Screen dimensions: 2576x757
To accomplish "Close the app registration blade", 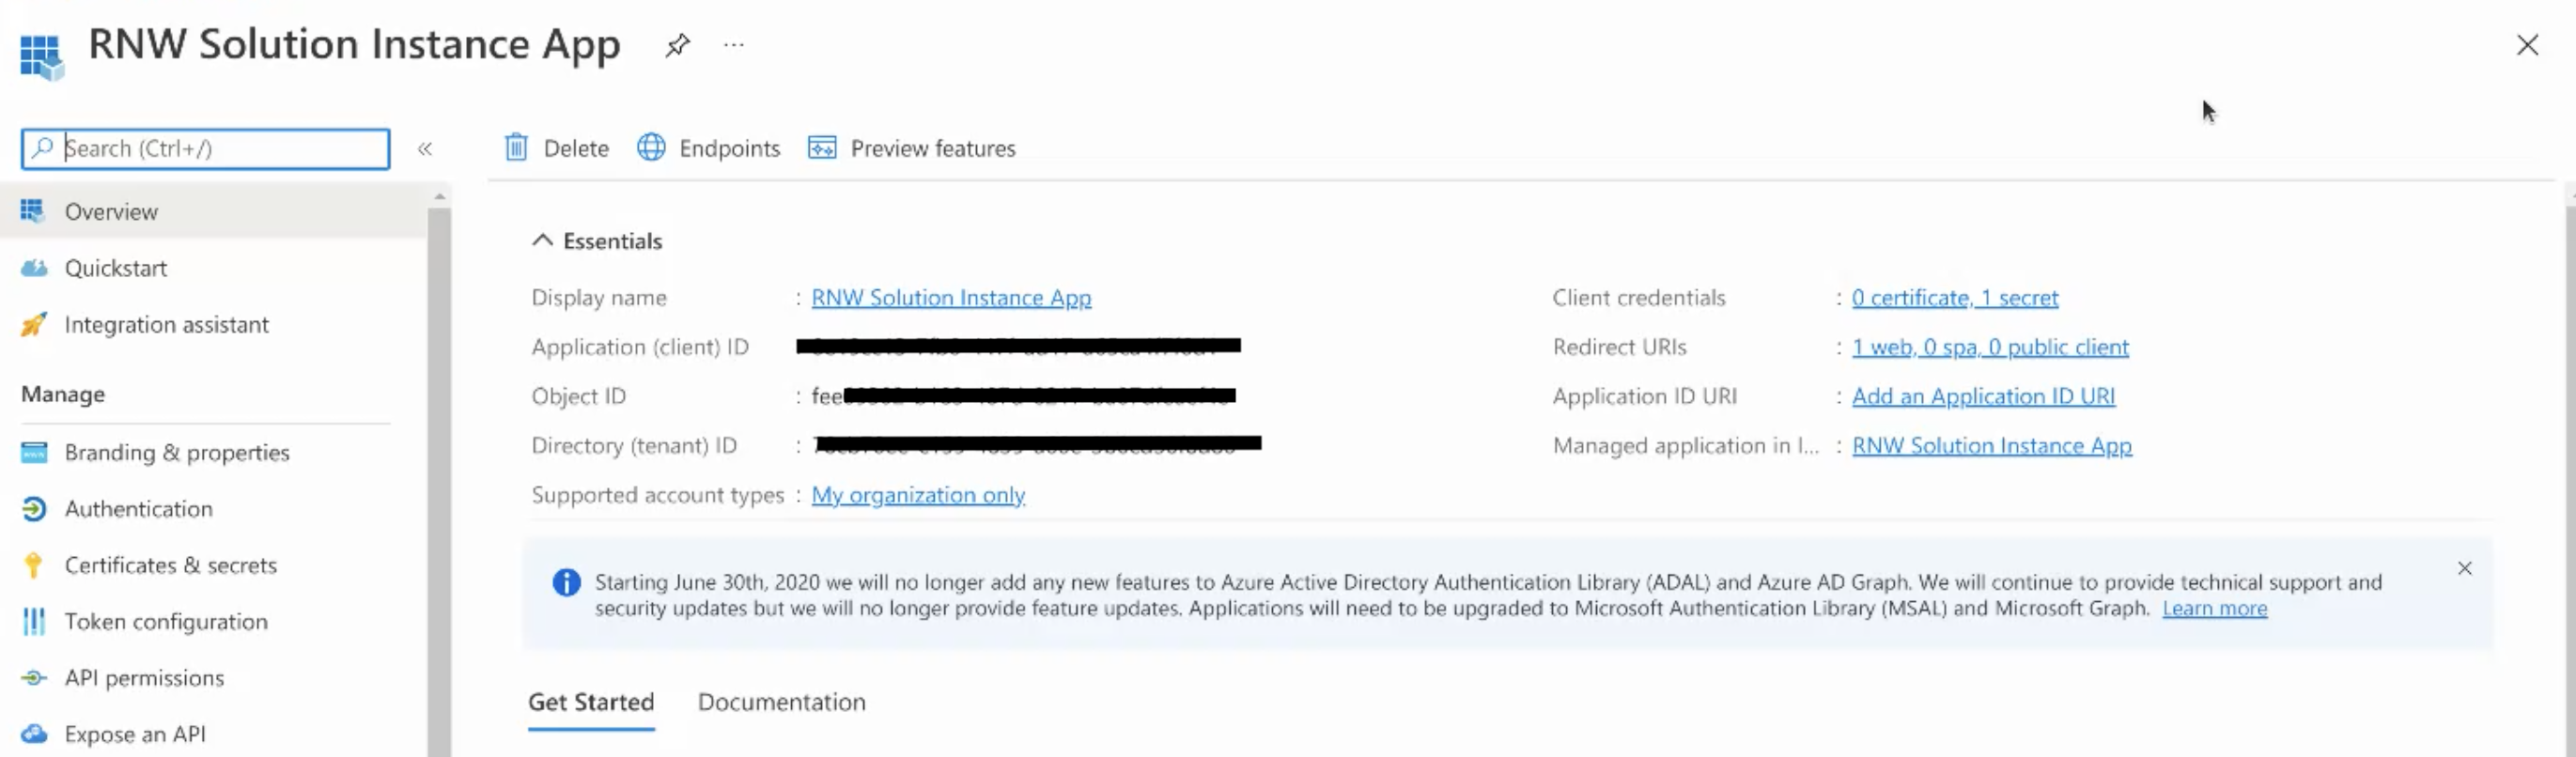I will (x=2527, y=45).
